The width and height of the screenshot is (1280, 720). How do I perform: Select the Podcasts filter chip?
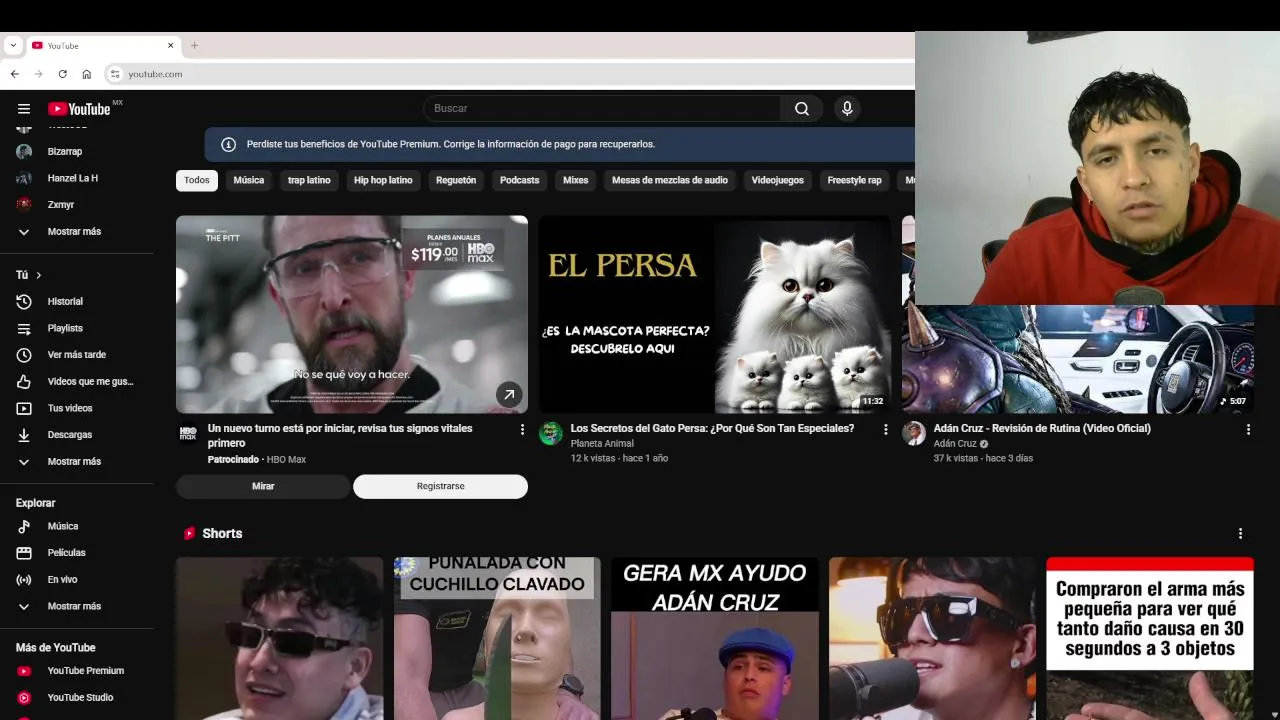click(x=519, y=180)
